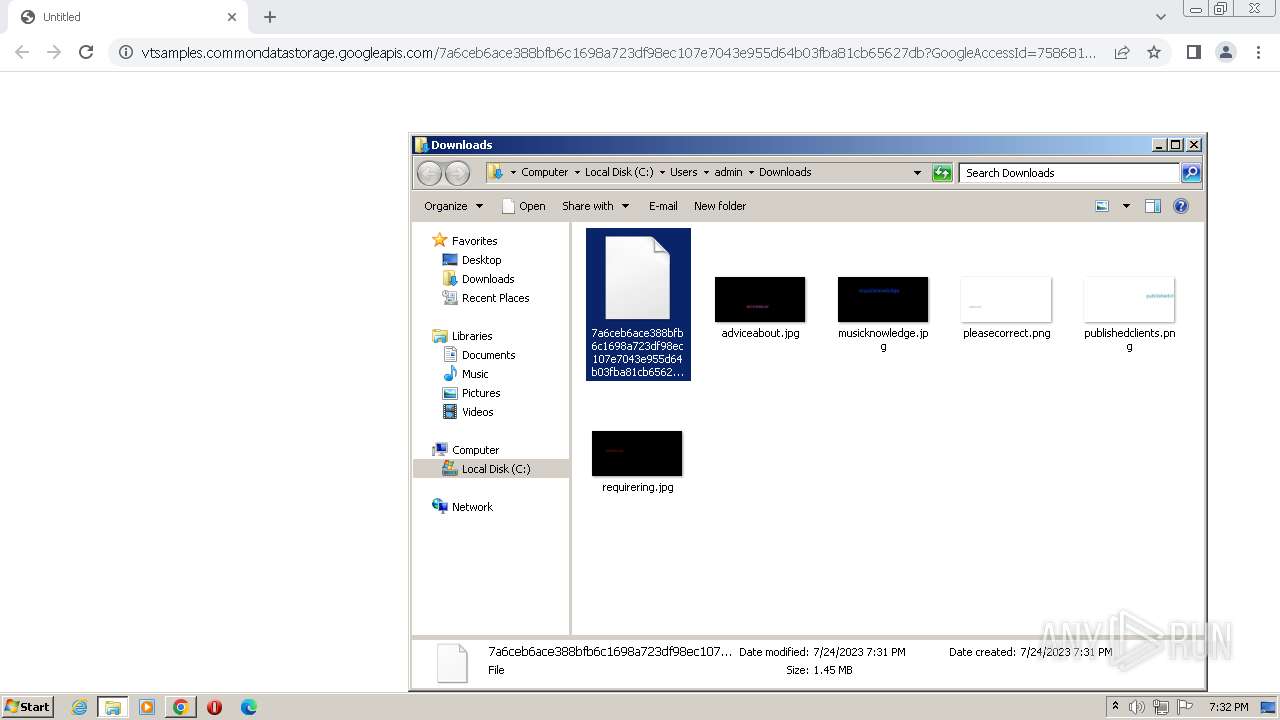Select the pleasecorrect.png thumbnail

[x=1006, y=300]
